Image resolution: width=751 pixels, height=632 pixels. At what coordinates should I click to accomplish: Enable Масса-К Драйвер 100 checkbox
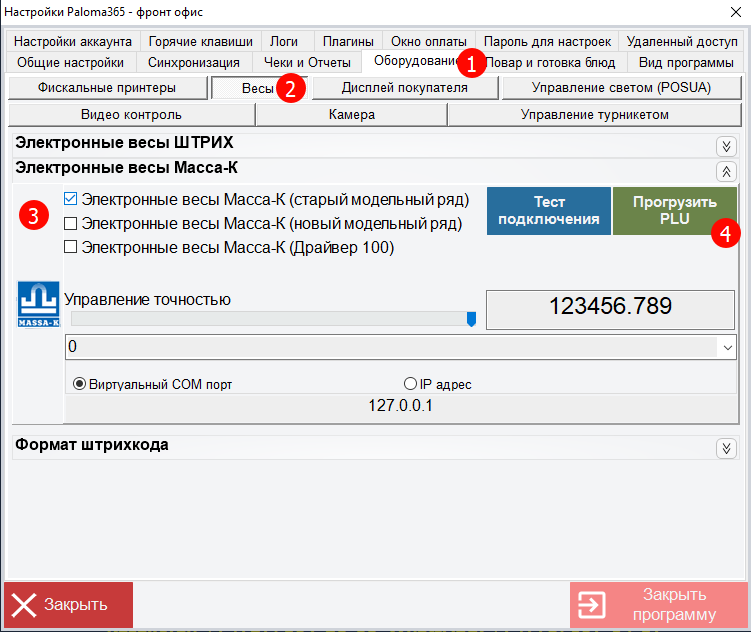coord(70,247)
